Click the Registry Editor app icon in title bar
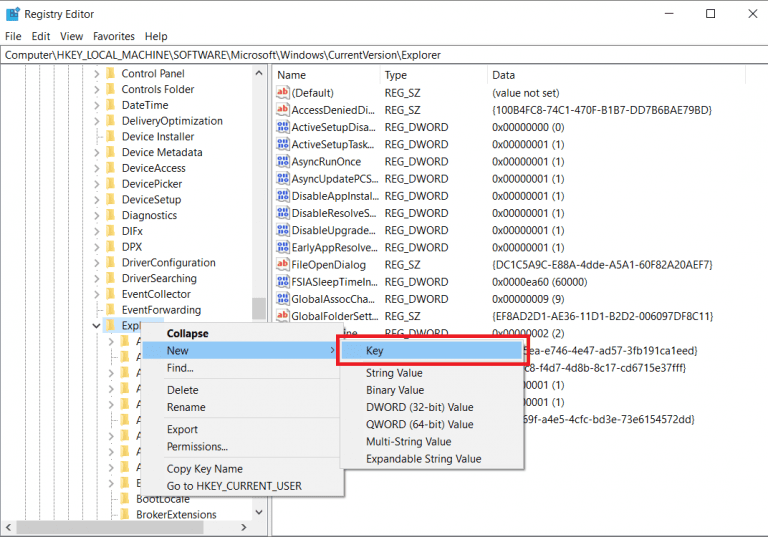The image size is (768, 537). click(x=13, y=14)
